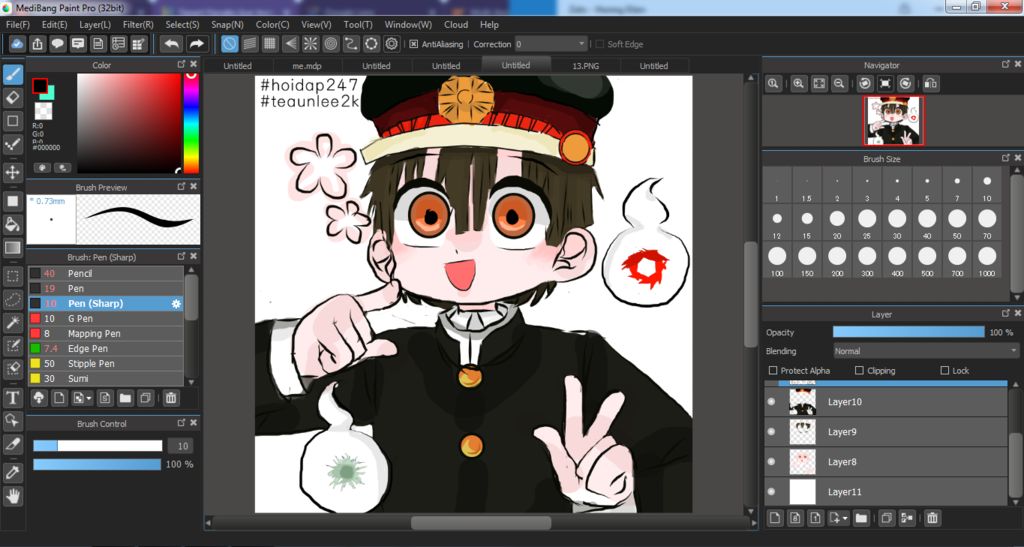Select the G Pen brush

tap(106, 319)
